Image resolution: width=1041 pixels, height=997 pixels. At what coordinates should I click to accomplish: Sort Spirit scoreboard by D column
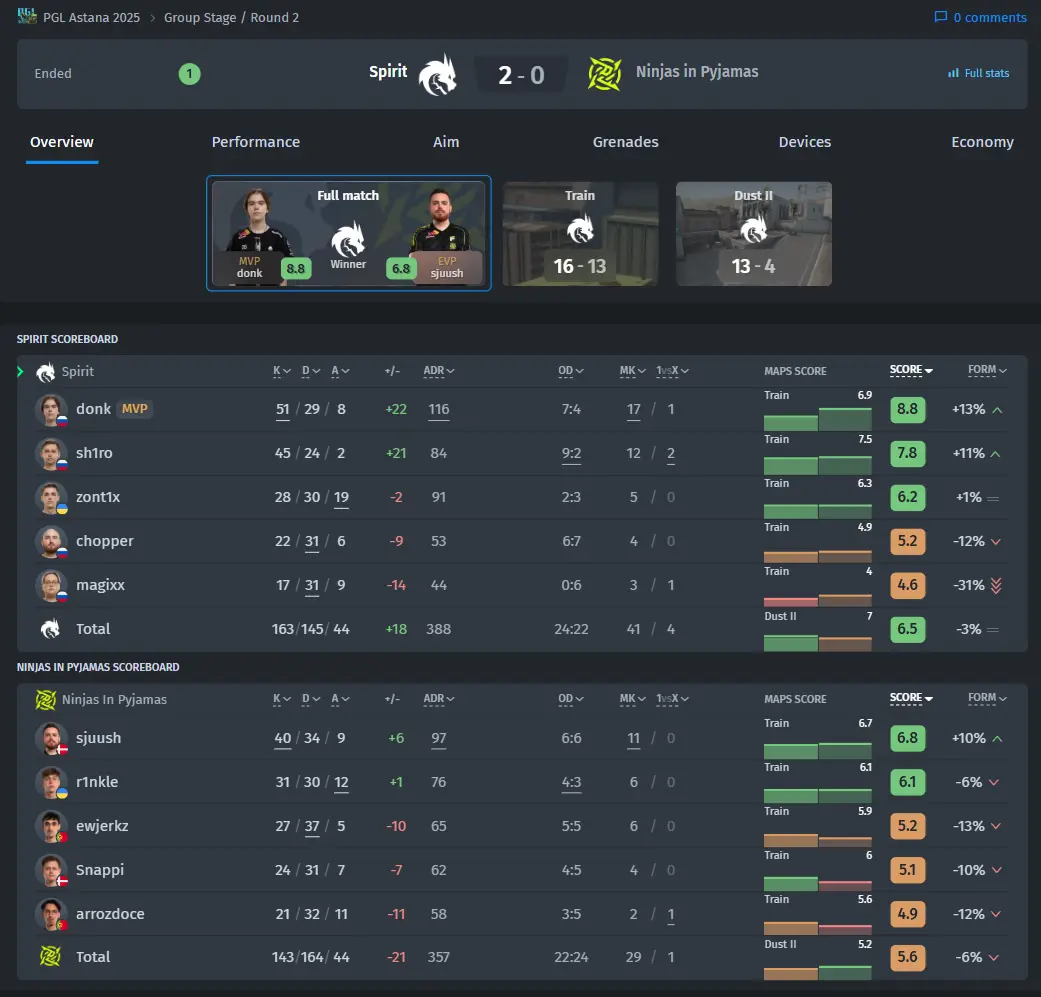[x=311, y=371]
